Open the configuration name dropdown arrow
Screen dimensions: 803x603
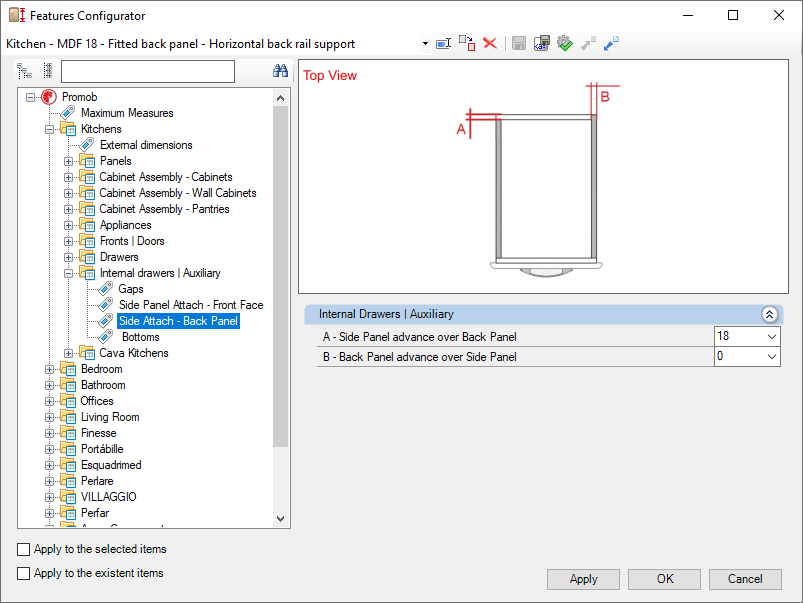coord(425,44)
